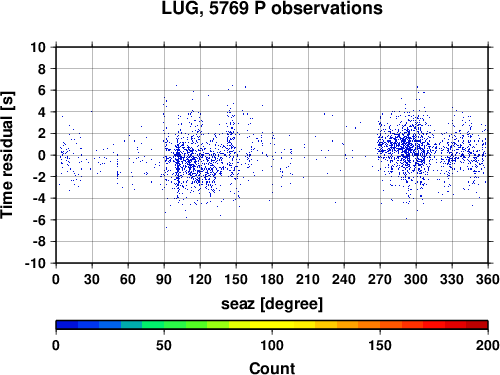The image size is (500, 375).
Task: Click the x-axis tick label 270
Action: [380, 279]
